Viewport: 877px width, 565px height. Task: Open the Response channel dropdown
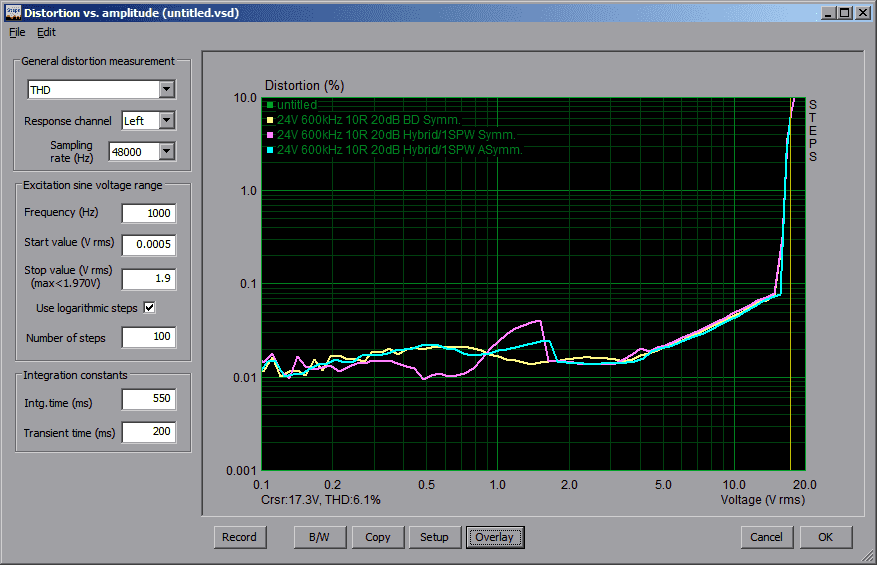[x=166, y=121]
